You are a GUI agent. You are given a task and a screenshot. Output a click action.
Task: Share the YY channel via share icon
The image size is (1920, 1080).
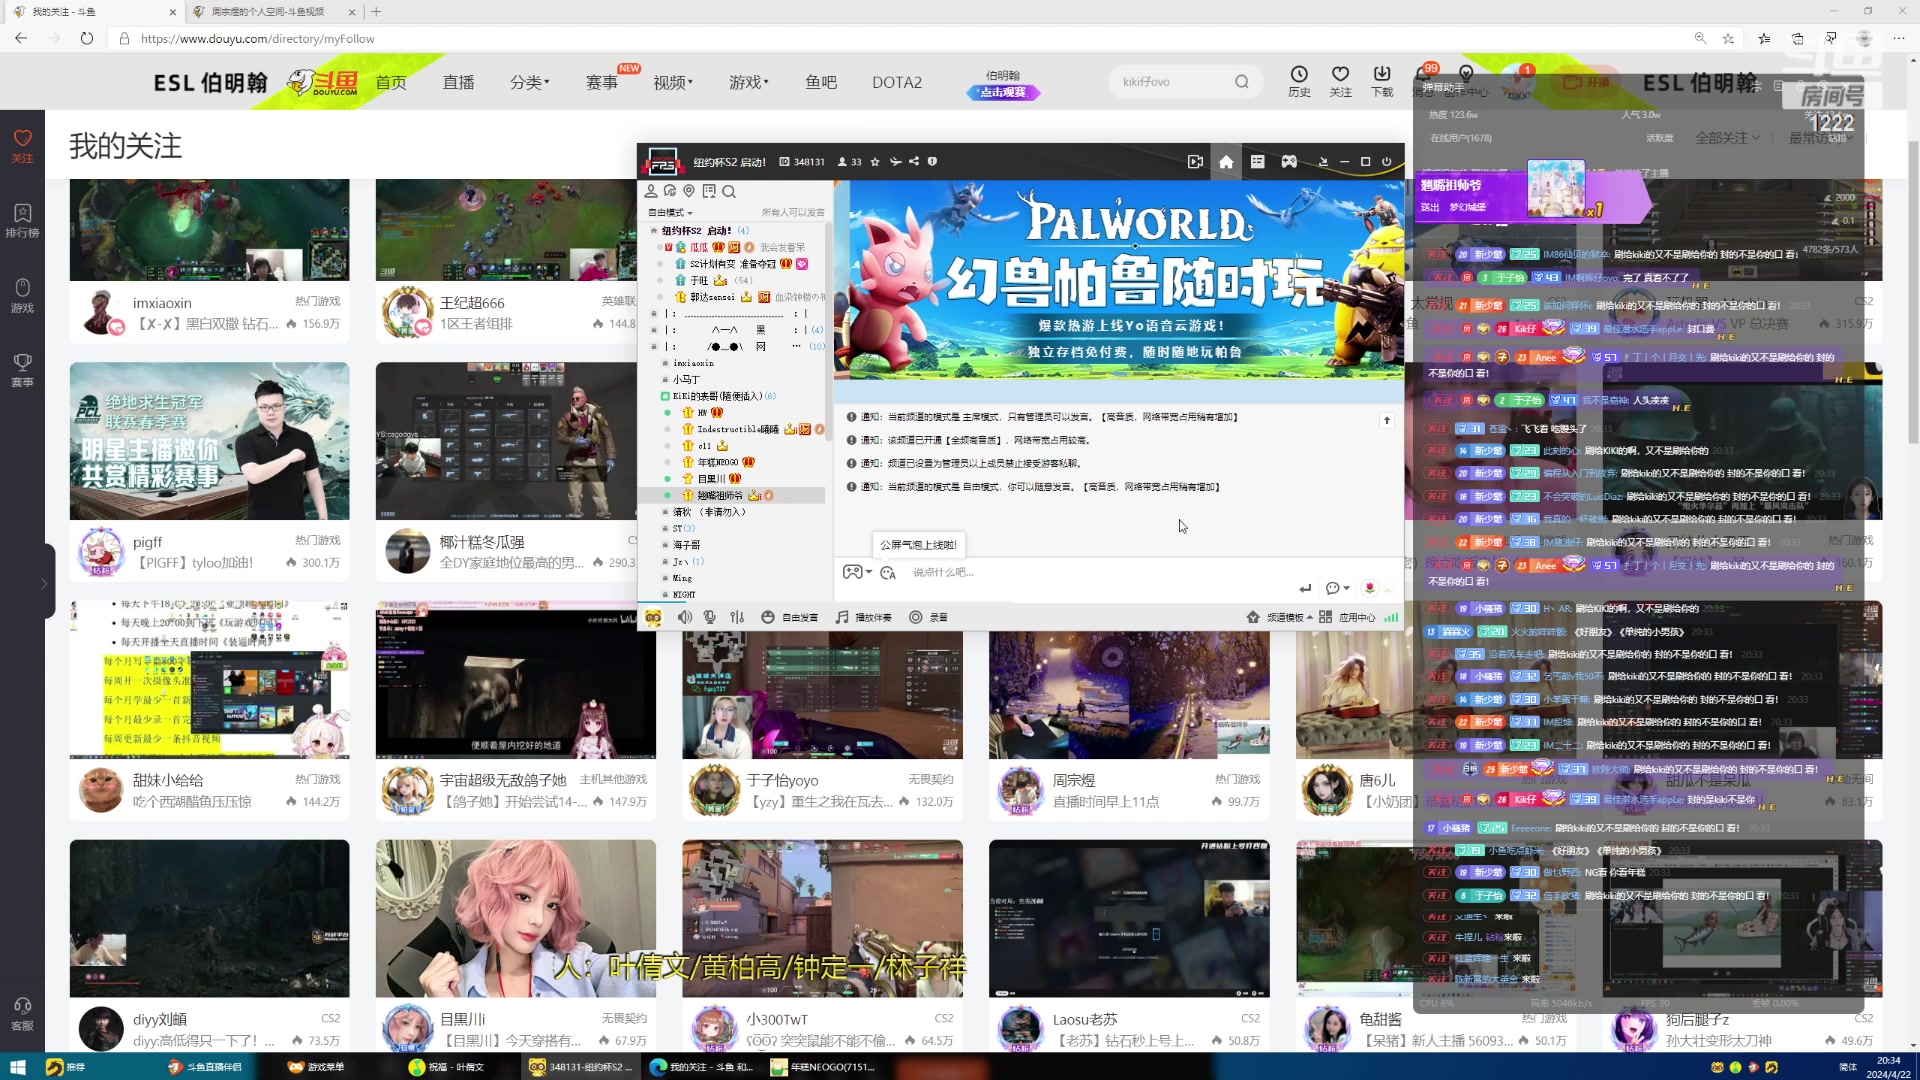click(914, 162)
